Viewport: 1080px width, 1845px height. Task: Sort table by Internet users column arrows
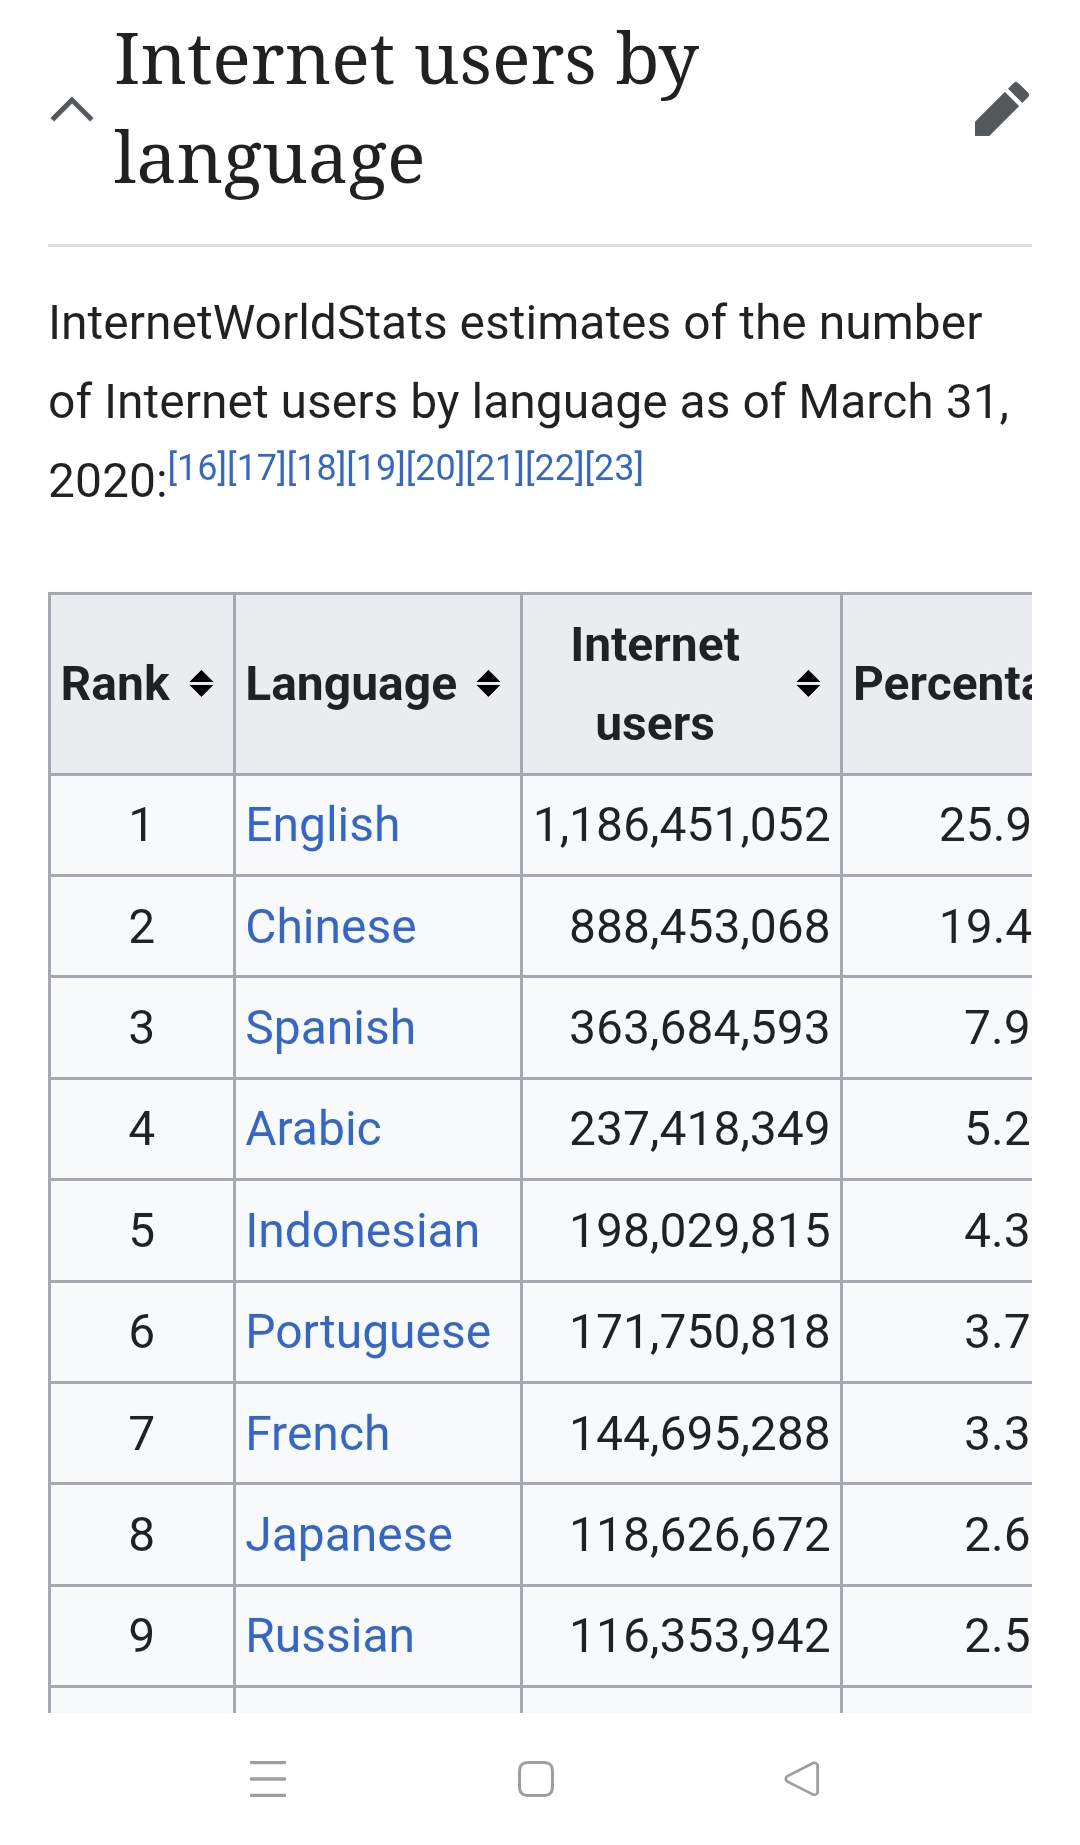pyautogui.click(x=808, y=684)
